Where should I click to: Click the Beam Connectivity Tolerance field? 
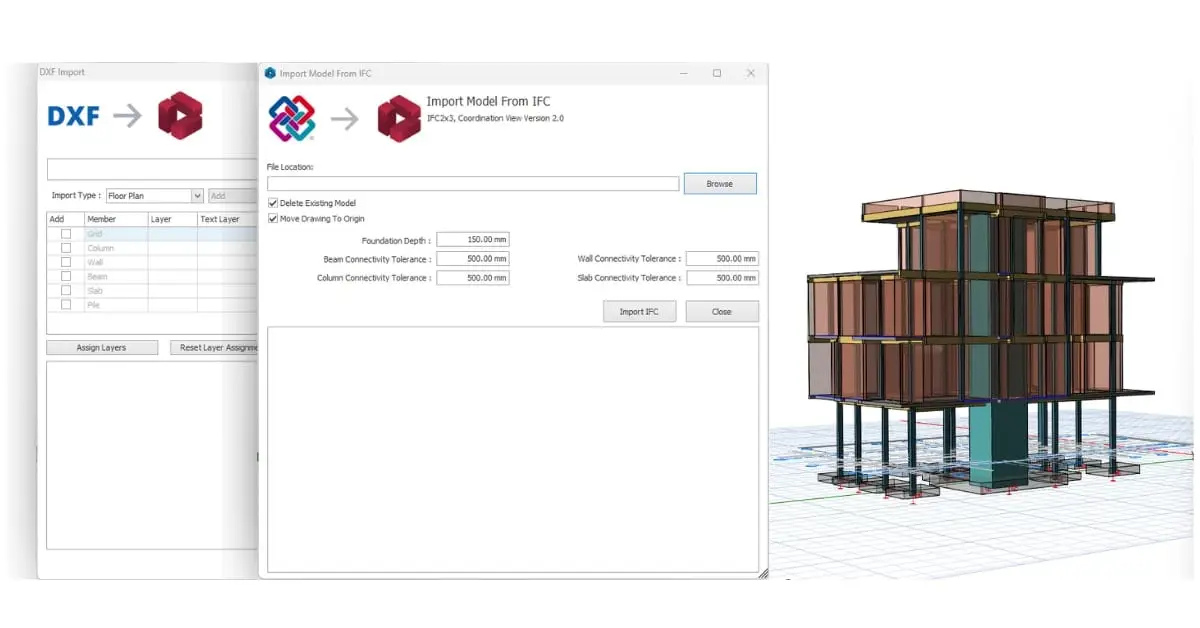[x=473, y=259]
